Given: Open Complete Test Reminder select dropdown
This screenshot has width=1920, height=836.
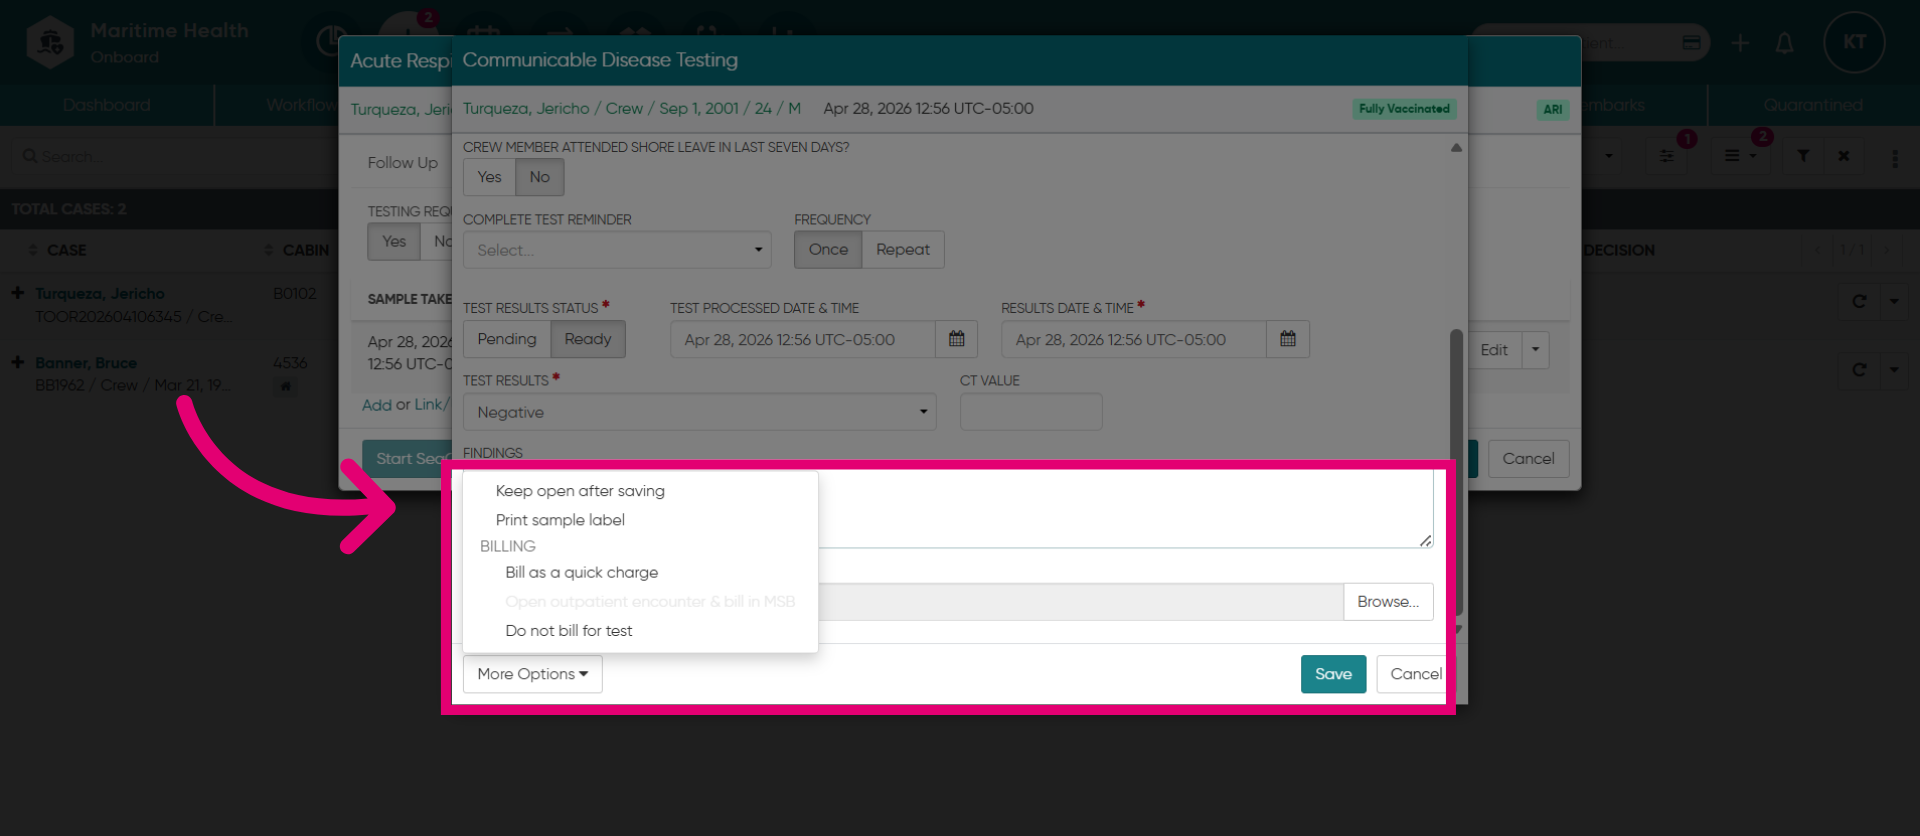Looking at the screenshot, I should point(617,250).
